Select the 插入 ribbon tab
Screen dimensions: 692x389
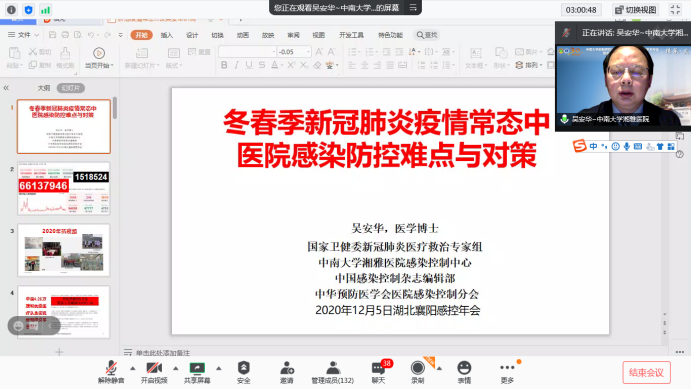point(167,35)
